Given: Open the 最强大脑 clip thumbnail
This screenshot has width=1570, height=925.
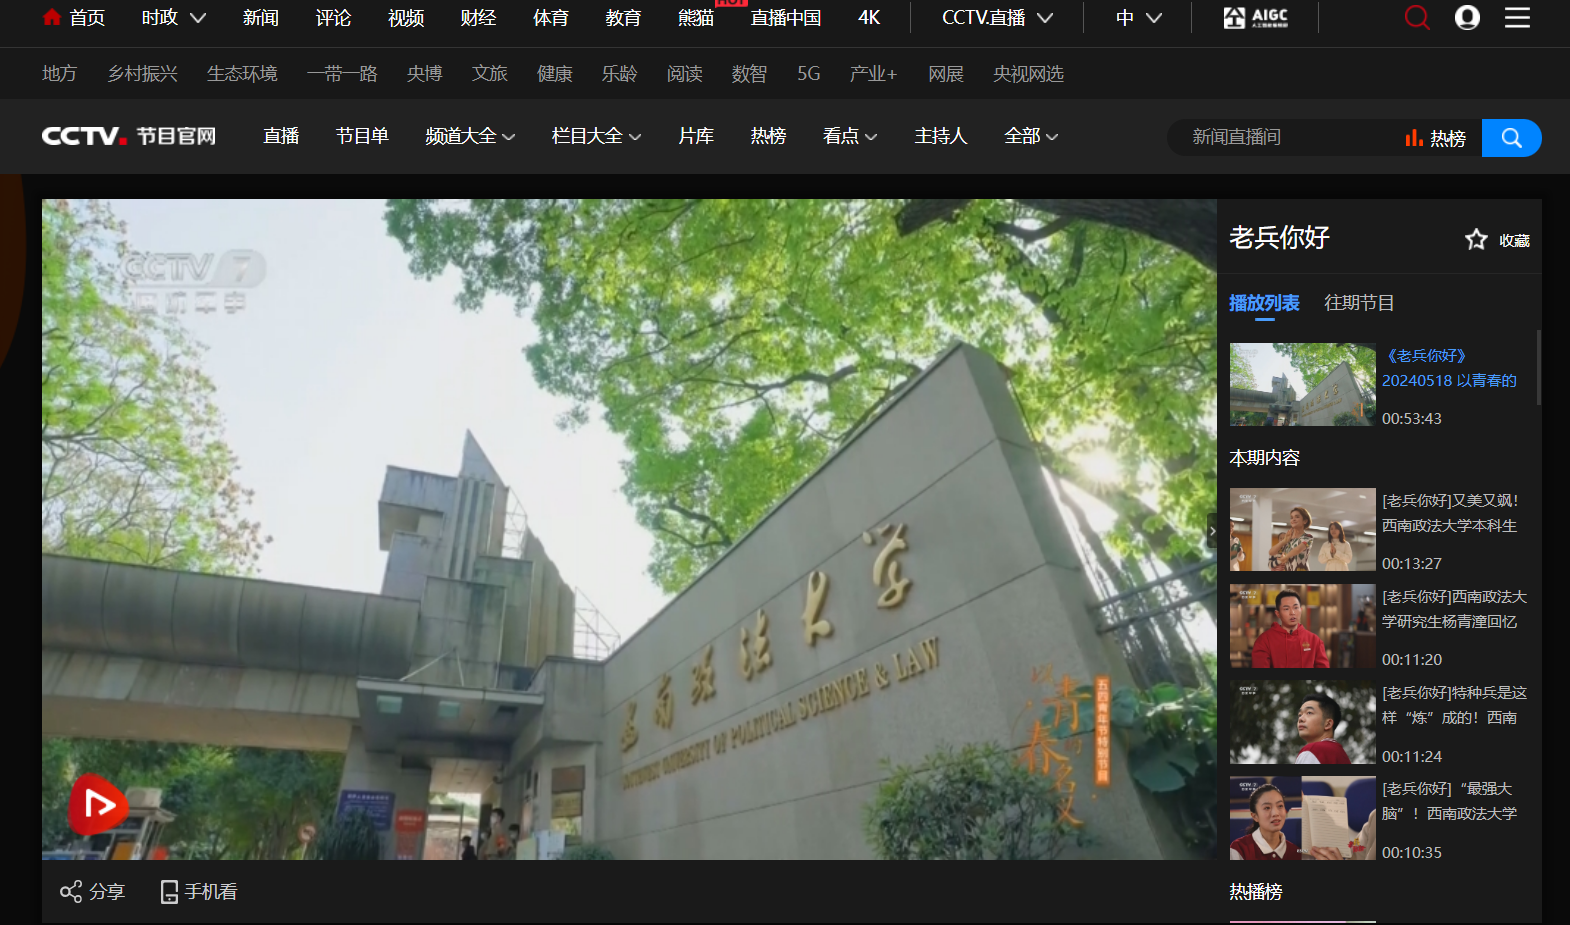Looking at the screenshot, I should tap(1302, 818).
